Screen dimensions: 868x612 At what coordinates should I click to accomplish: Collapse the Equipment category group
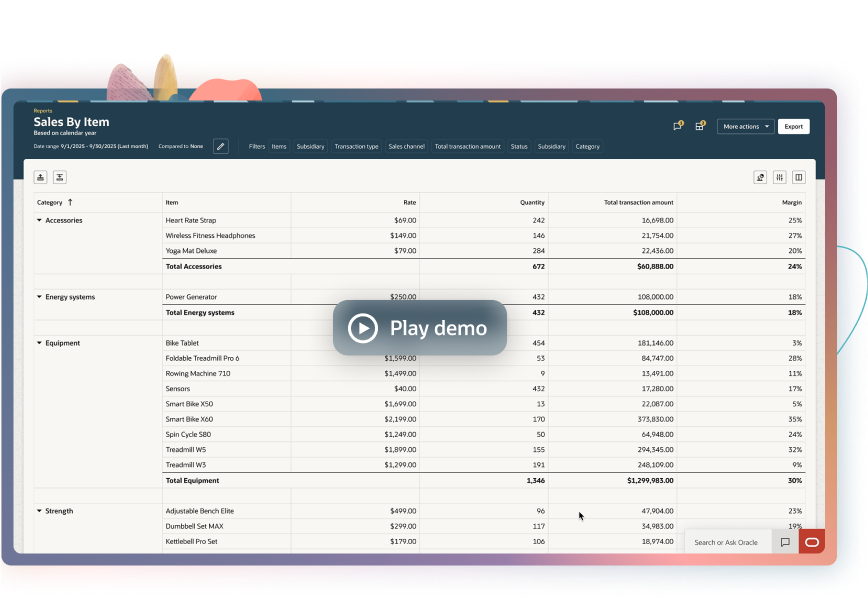(x=40, y=343)
